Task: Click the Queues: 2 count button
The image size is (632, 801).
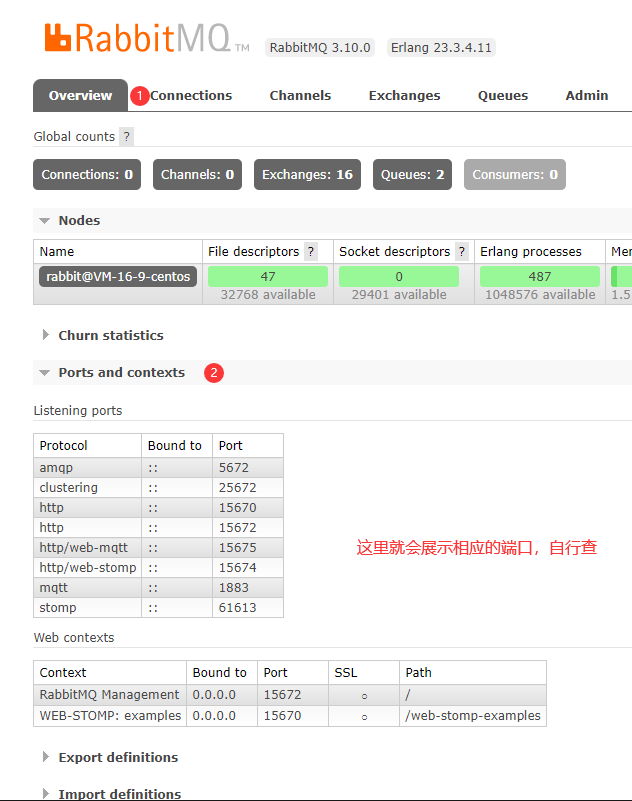Action: coord(412,175)
